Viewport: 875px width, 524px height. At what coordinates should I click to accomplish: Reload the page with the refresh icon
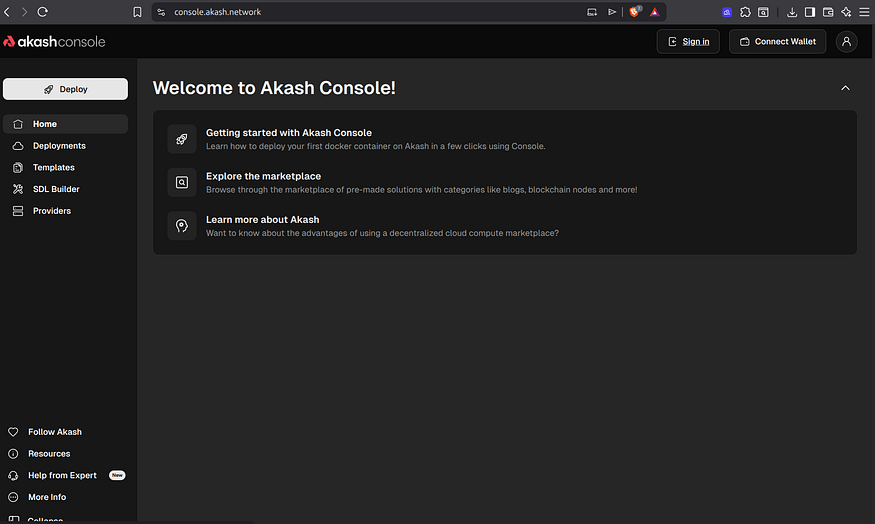pos(42,12)
